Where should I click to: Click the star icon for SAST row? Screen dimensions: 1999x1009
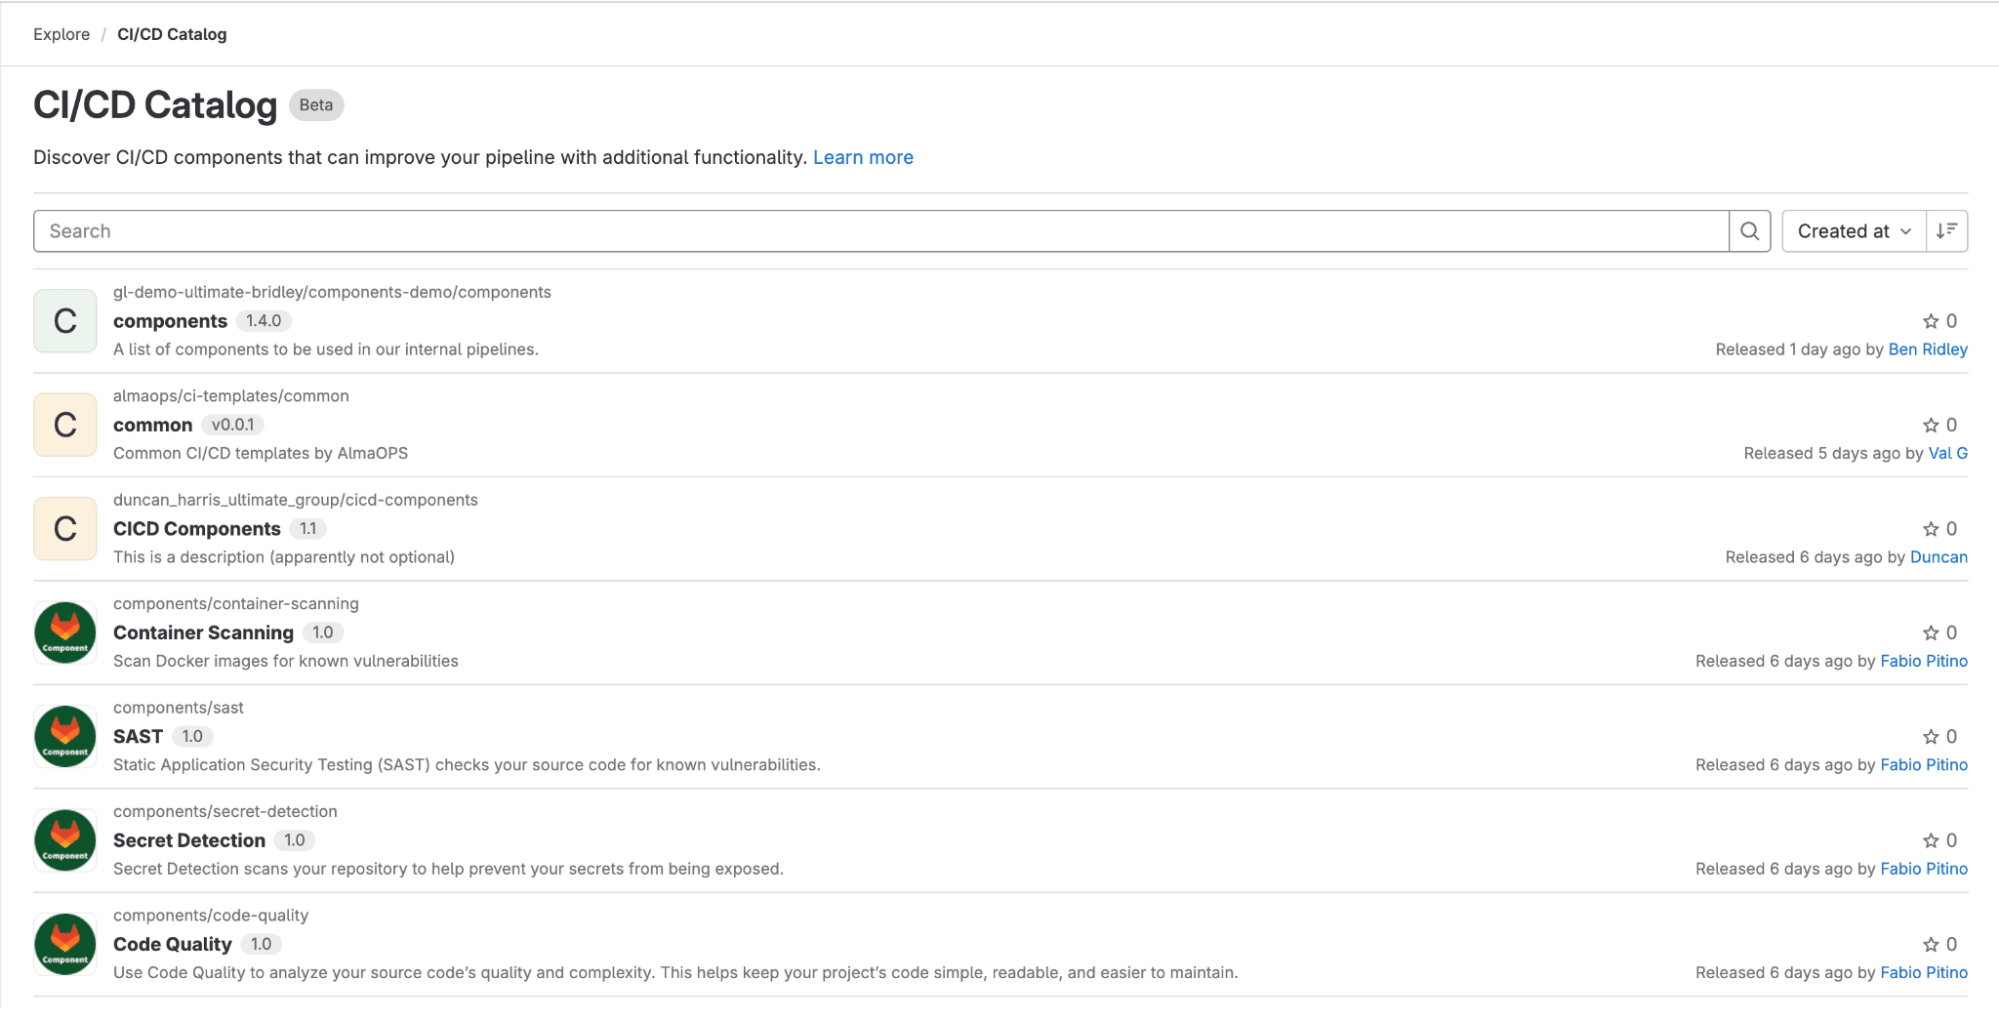click(1930, 737)
